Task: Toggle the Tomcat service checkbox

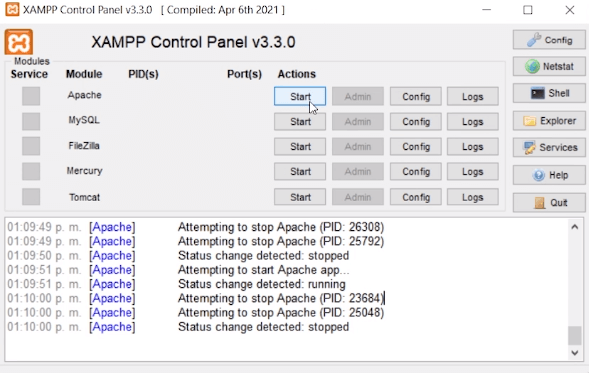Action: pyautogui.click(x=31, y=197)
